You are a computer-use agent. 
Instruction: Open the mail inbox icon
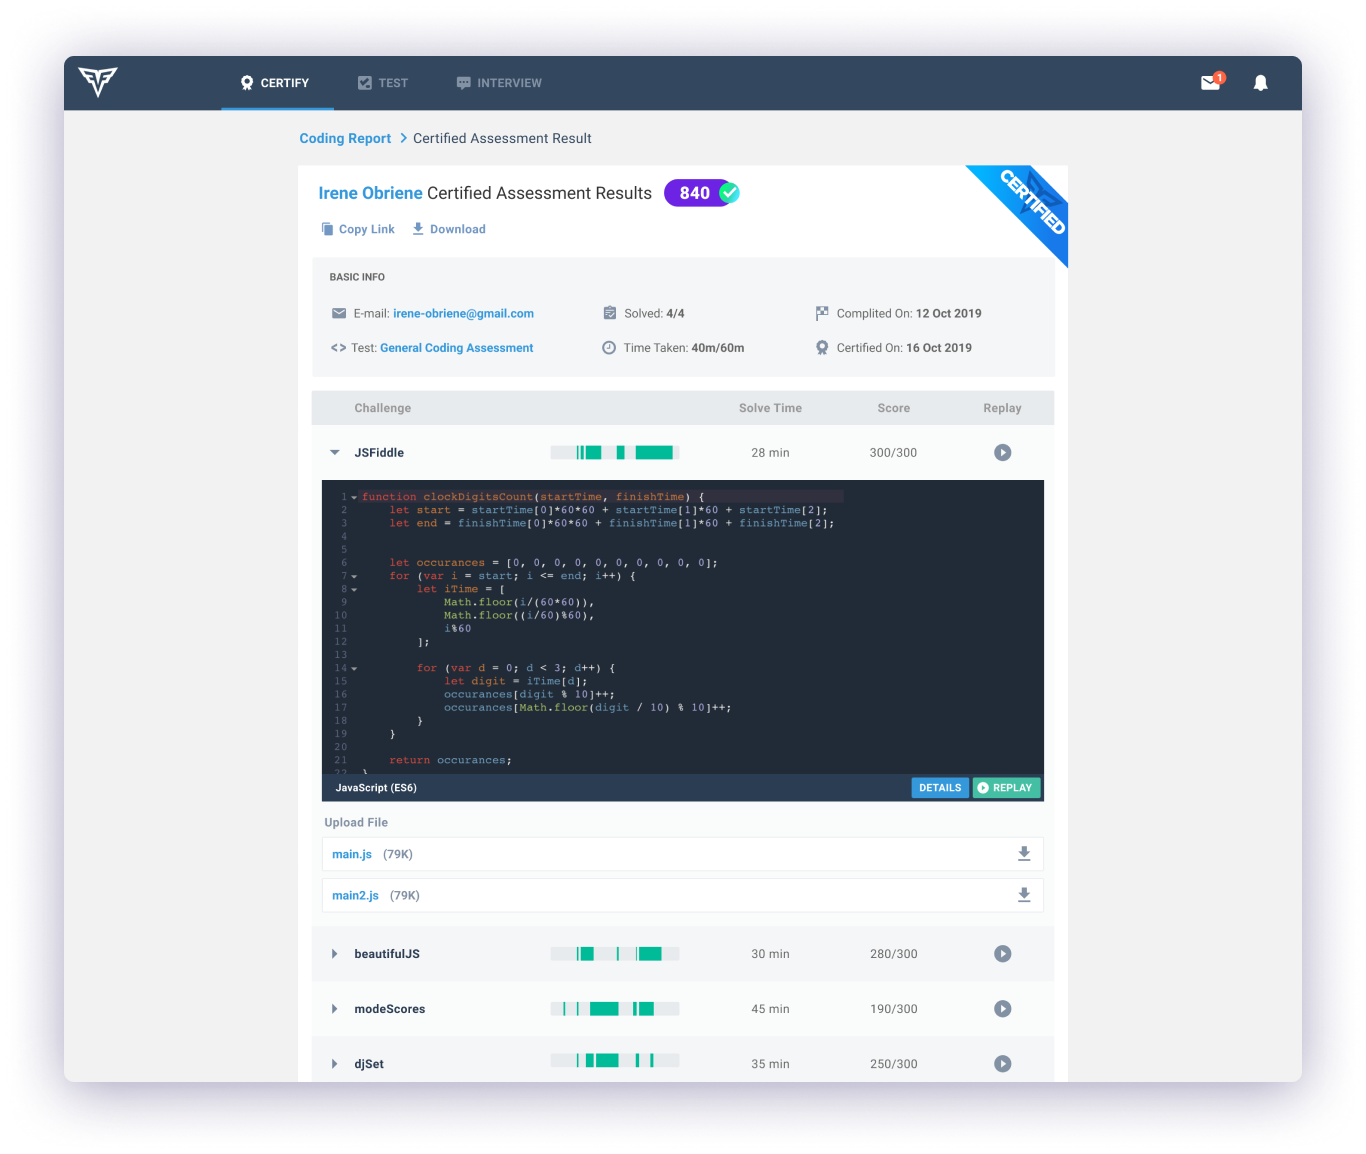(x=1211, y=82)
